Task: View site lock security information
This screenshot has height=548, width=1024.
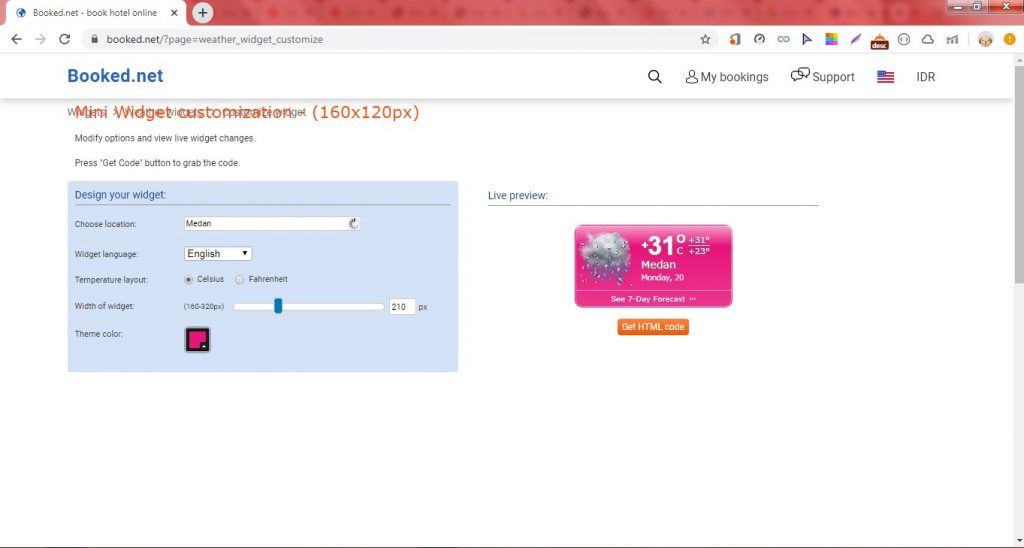Action: pos(95,39)
